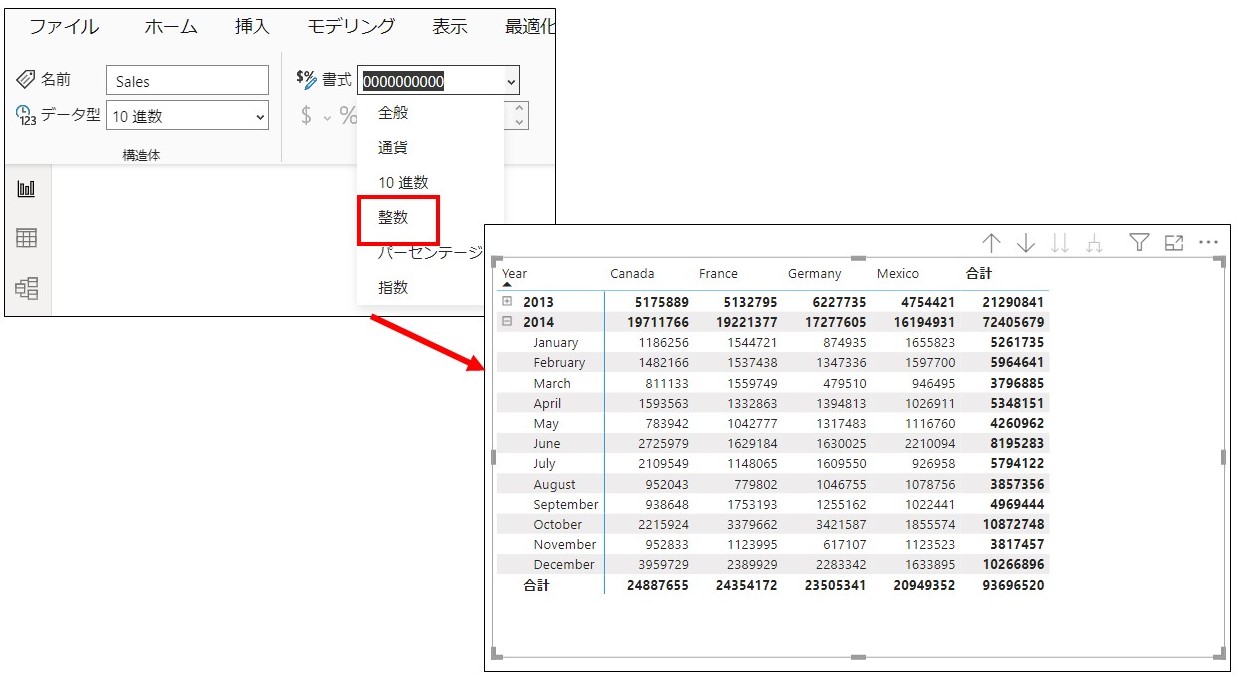Open the ファイル tab
The height and width of the screenshot is (675, 1237).
(x=64, y=27)
